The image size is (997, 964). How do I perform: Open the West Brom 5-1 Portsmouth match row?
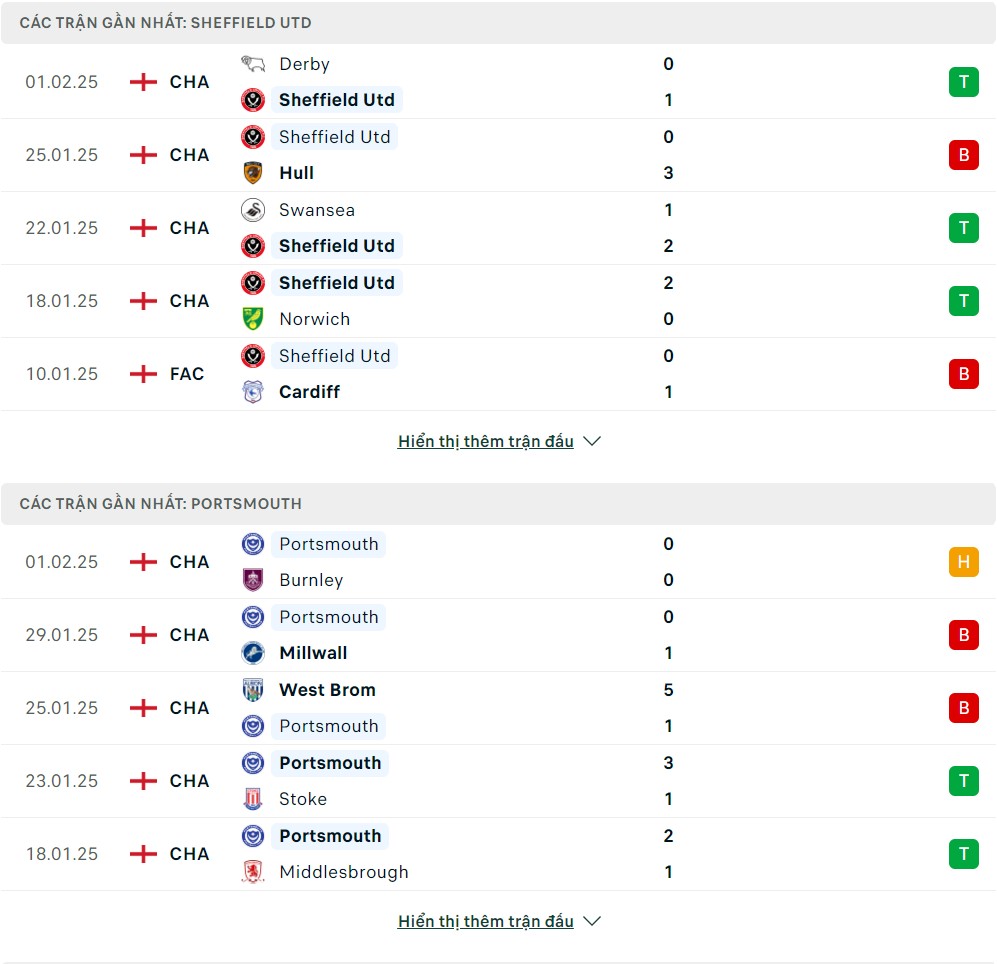click(x=498, y=708)
